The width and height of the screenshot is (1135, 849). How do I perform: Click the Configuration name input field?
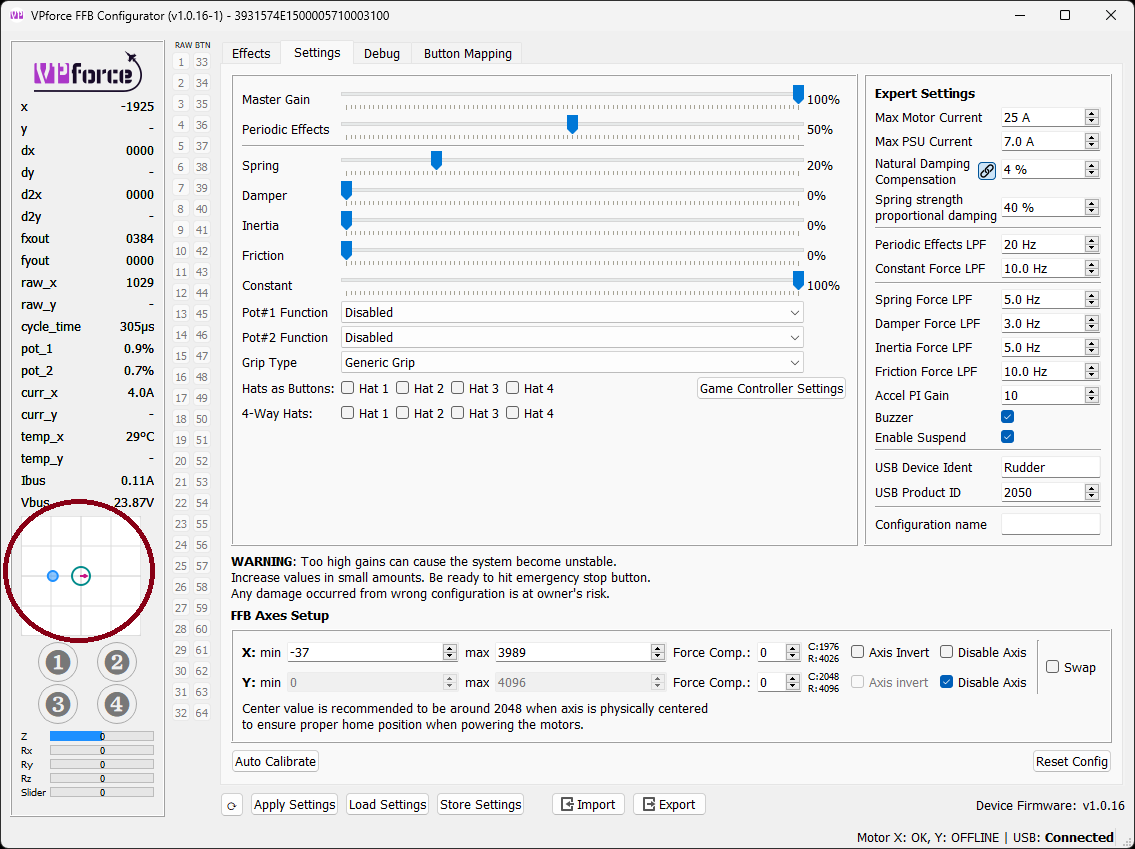pos(1050,524)
